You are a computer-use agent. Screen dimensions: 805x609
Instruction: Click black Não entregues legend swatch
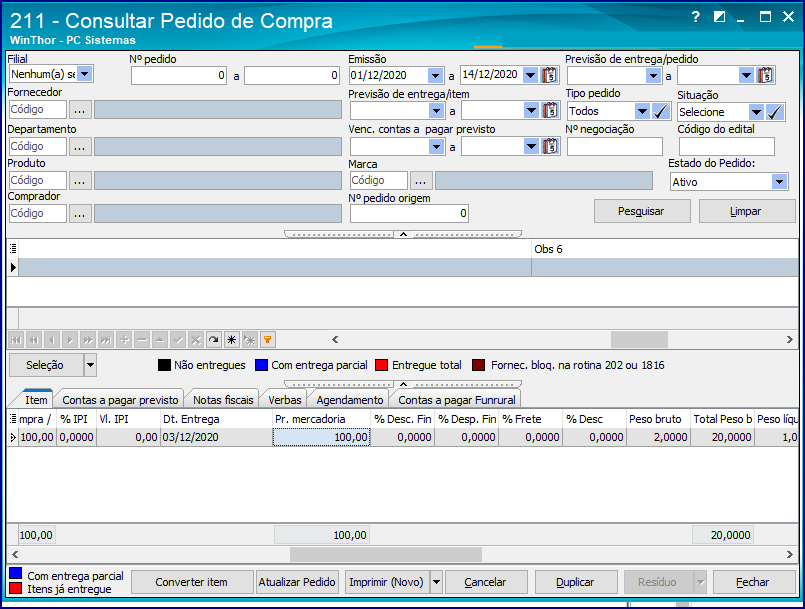point(164,365)
